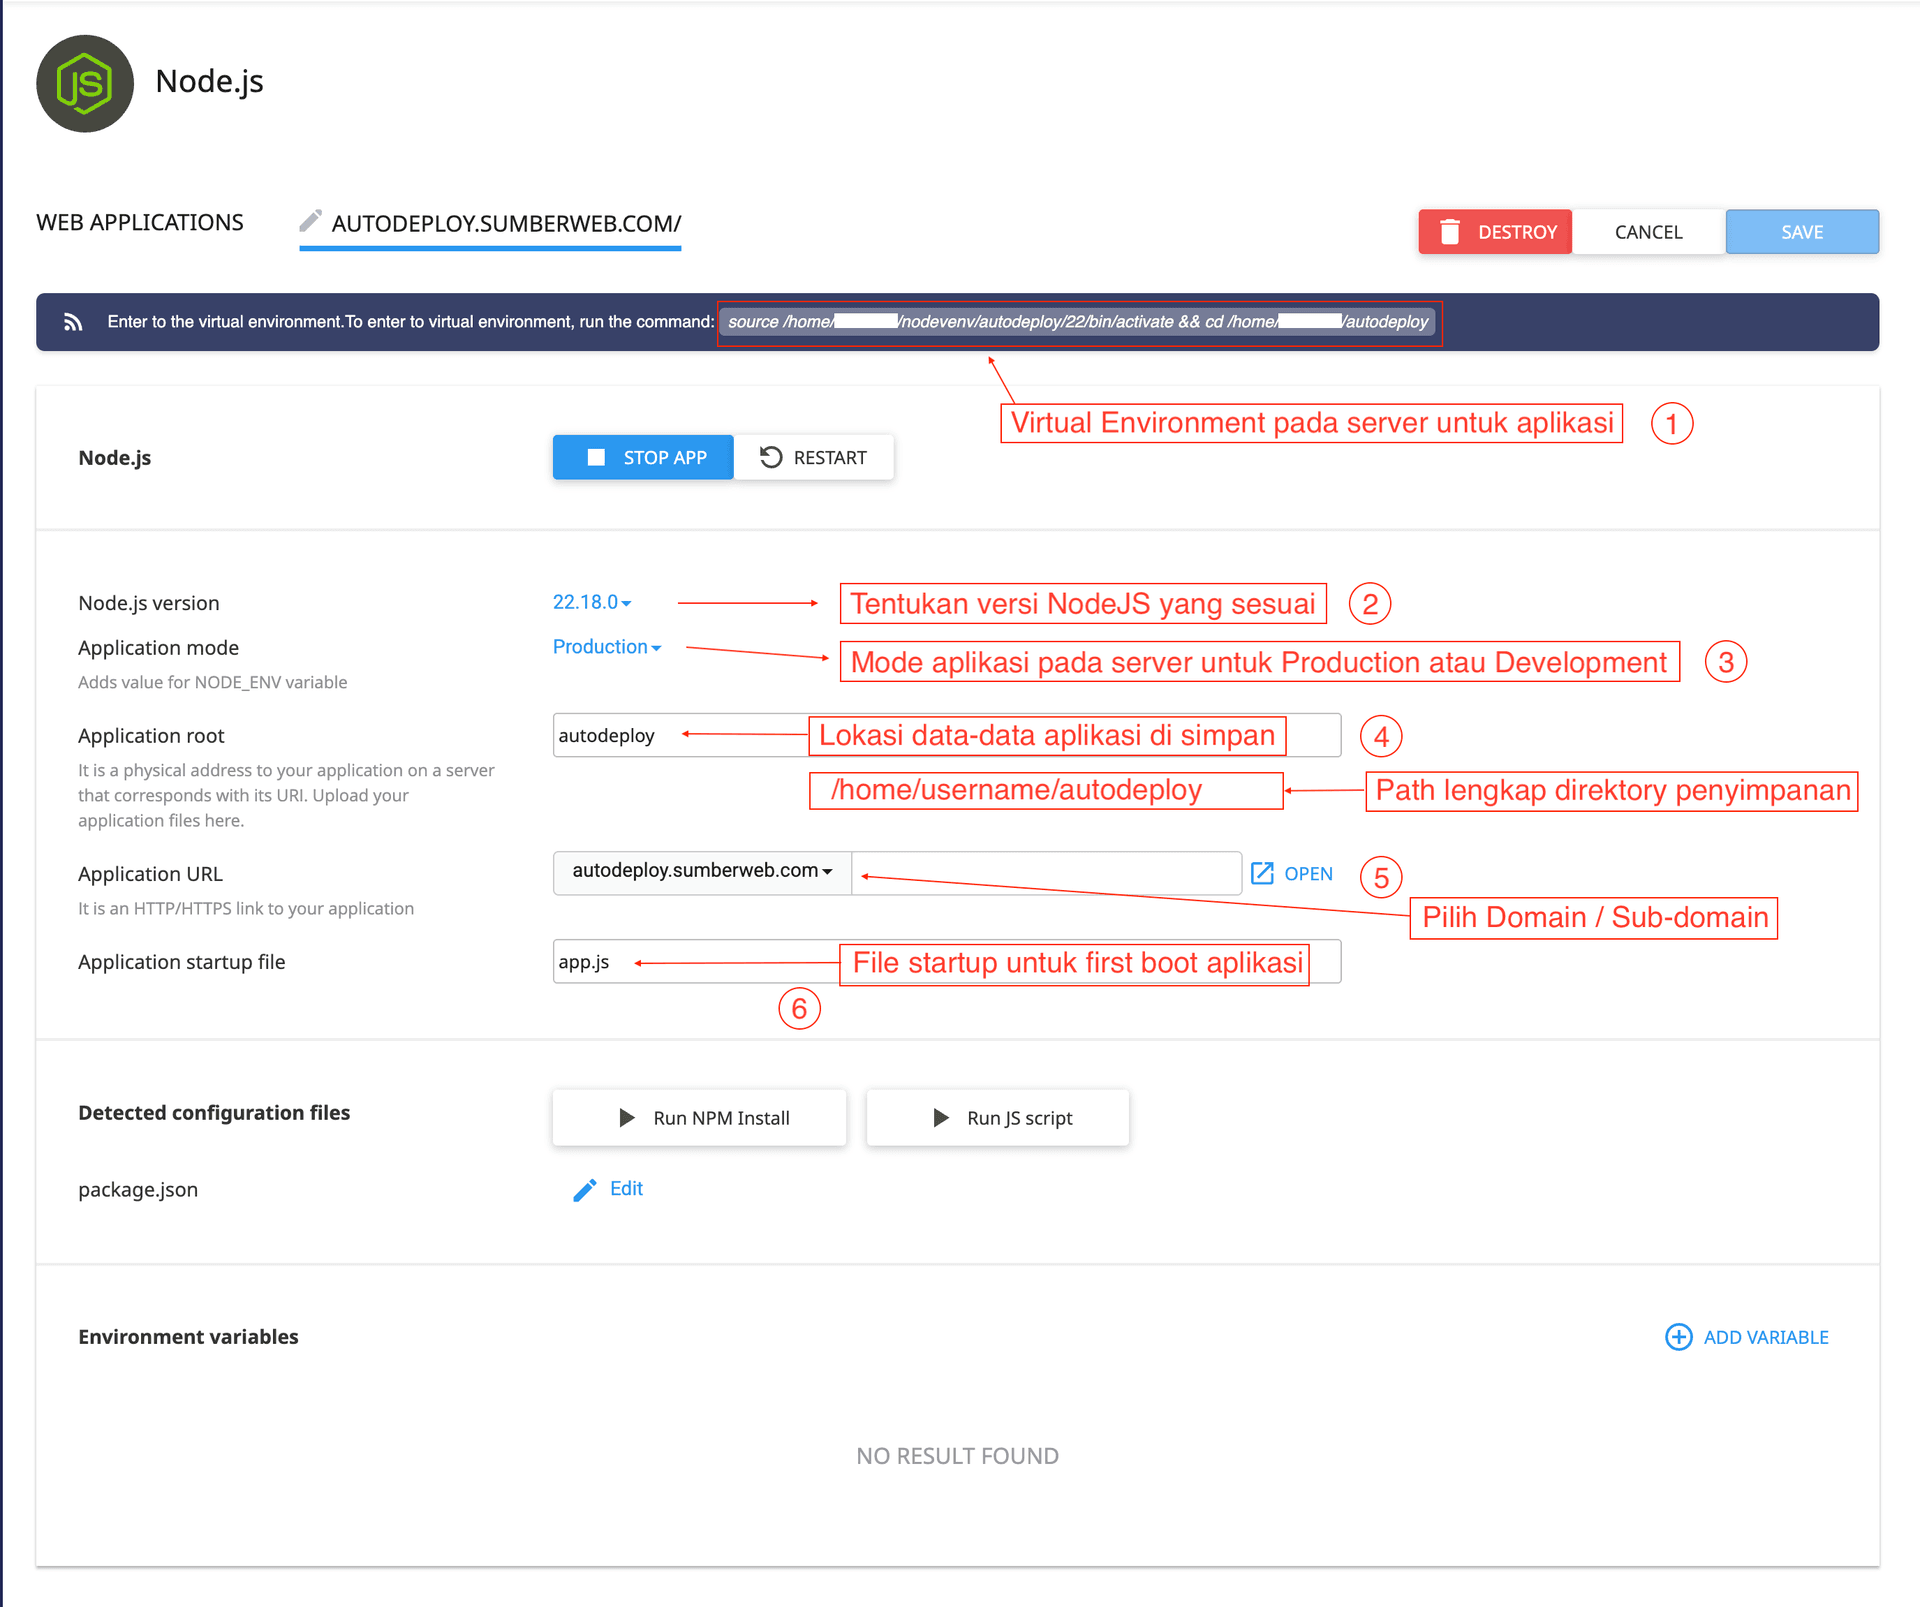Viewport: 1920px width, 1607px height.
Task: Expand the autodeploy.sumberweb.com domain selector
Action: point(701,871)
